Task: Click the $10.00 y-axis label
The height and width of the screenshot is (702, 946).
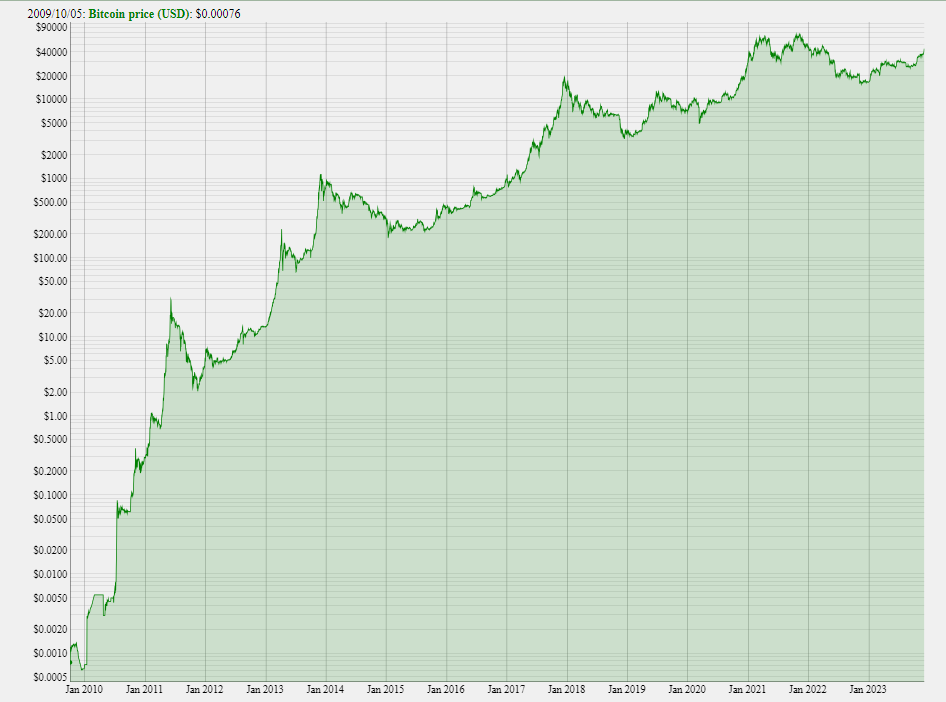Action: (52, 337)
